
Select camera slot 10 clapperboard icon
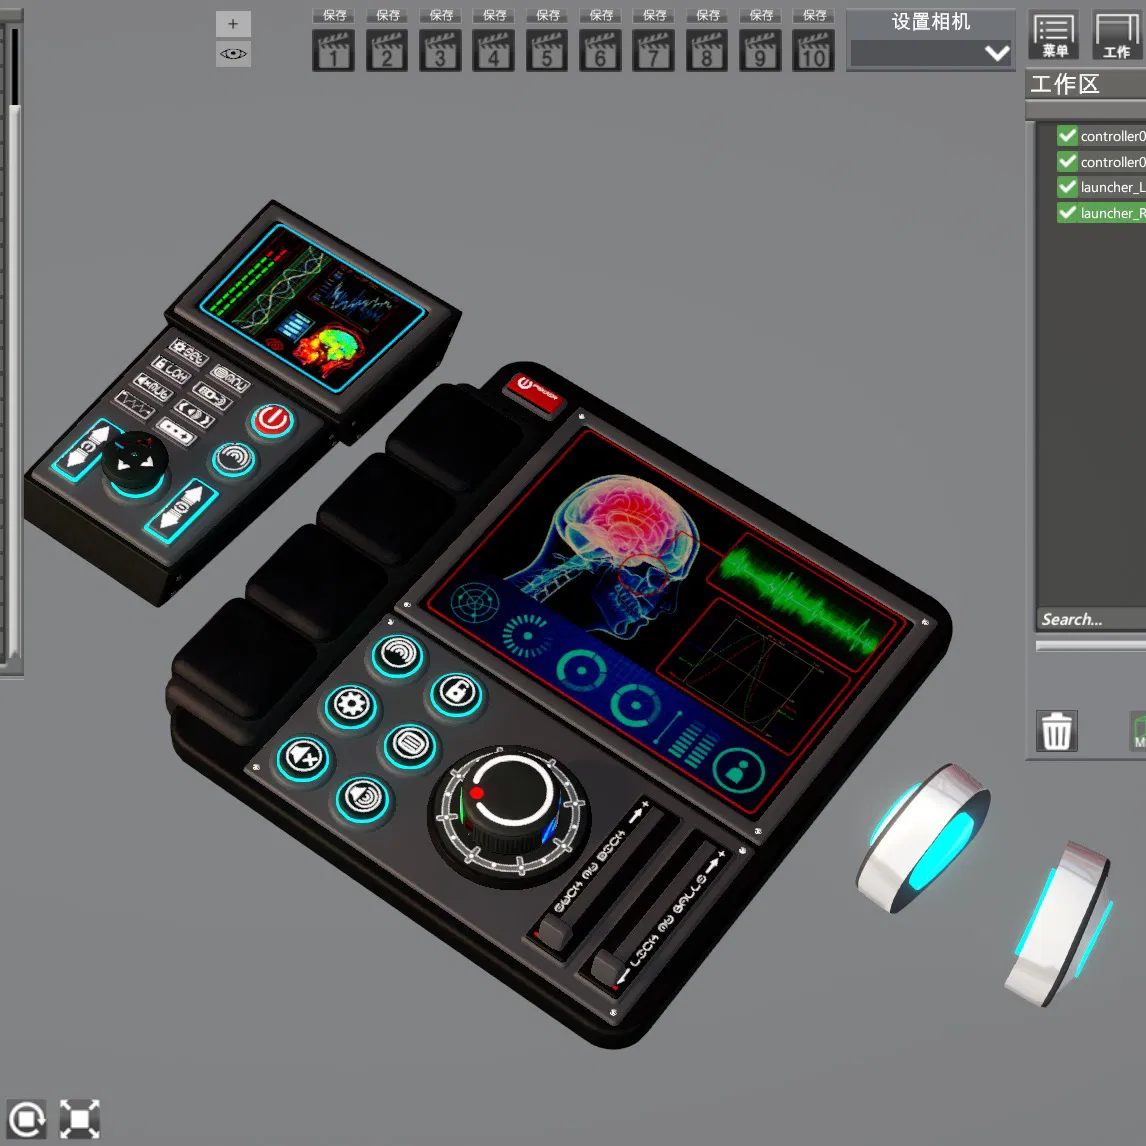click(813, 50)
